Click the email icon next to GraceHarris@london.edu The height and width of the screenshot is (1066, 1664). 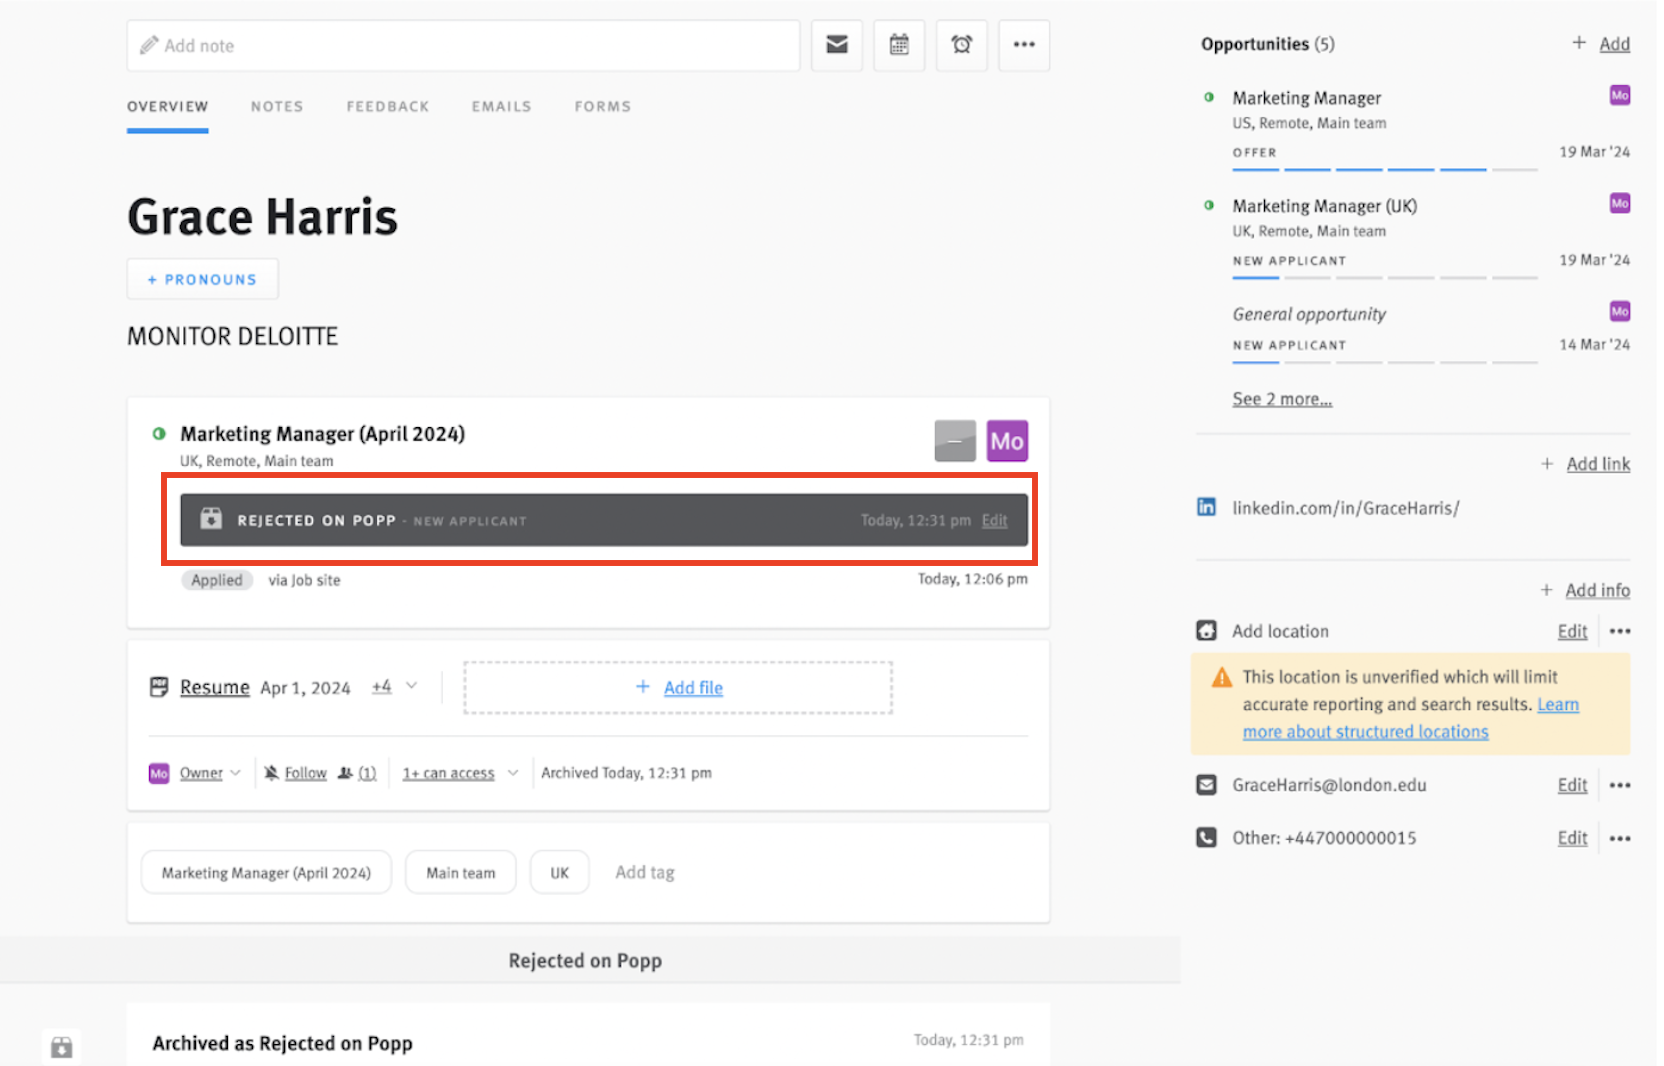[x=1207, y=785]
